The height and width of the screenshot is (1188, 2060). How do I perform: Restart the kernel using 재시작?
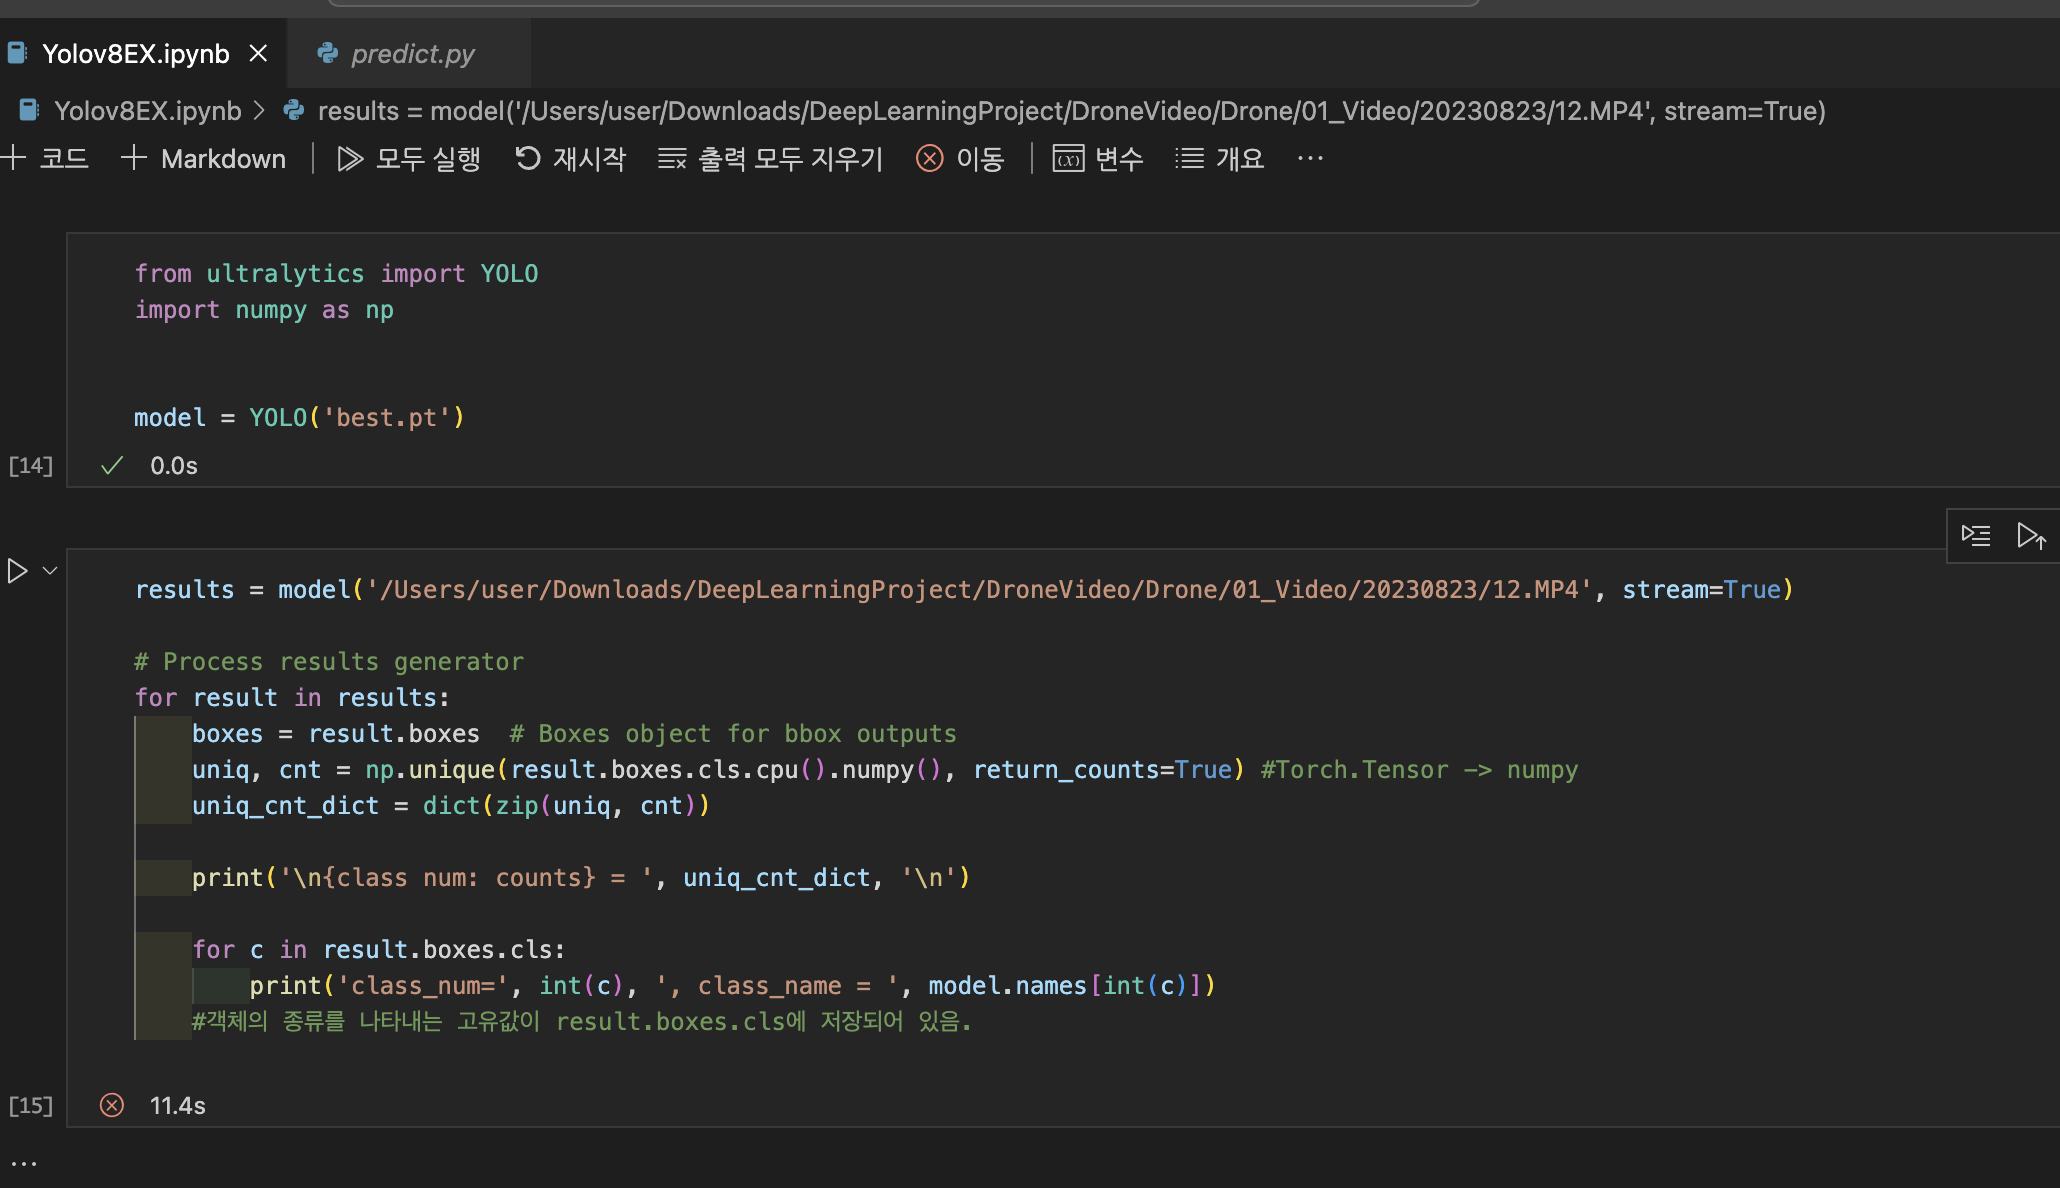[x=570, y=158]
